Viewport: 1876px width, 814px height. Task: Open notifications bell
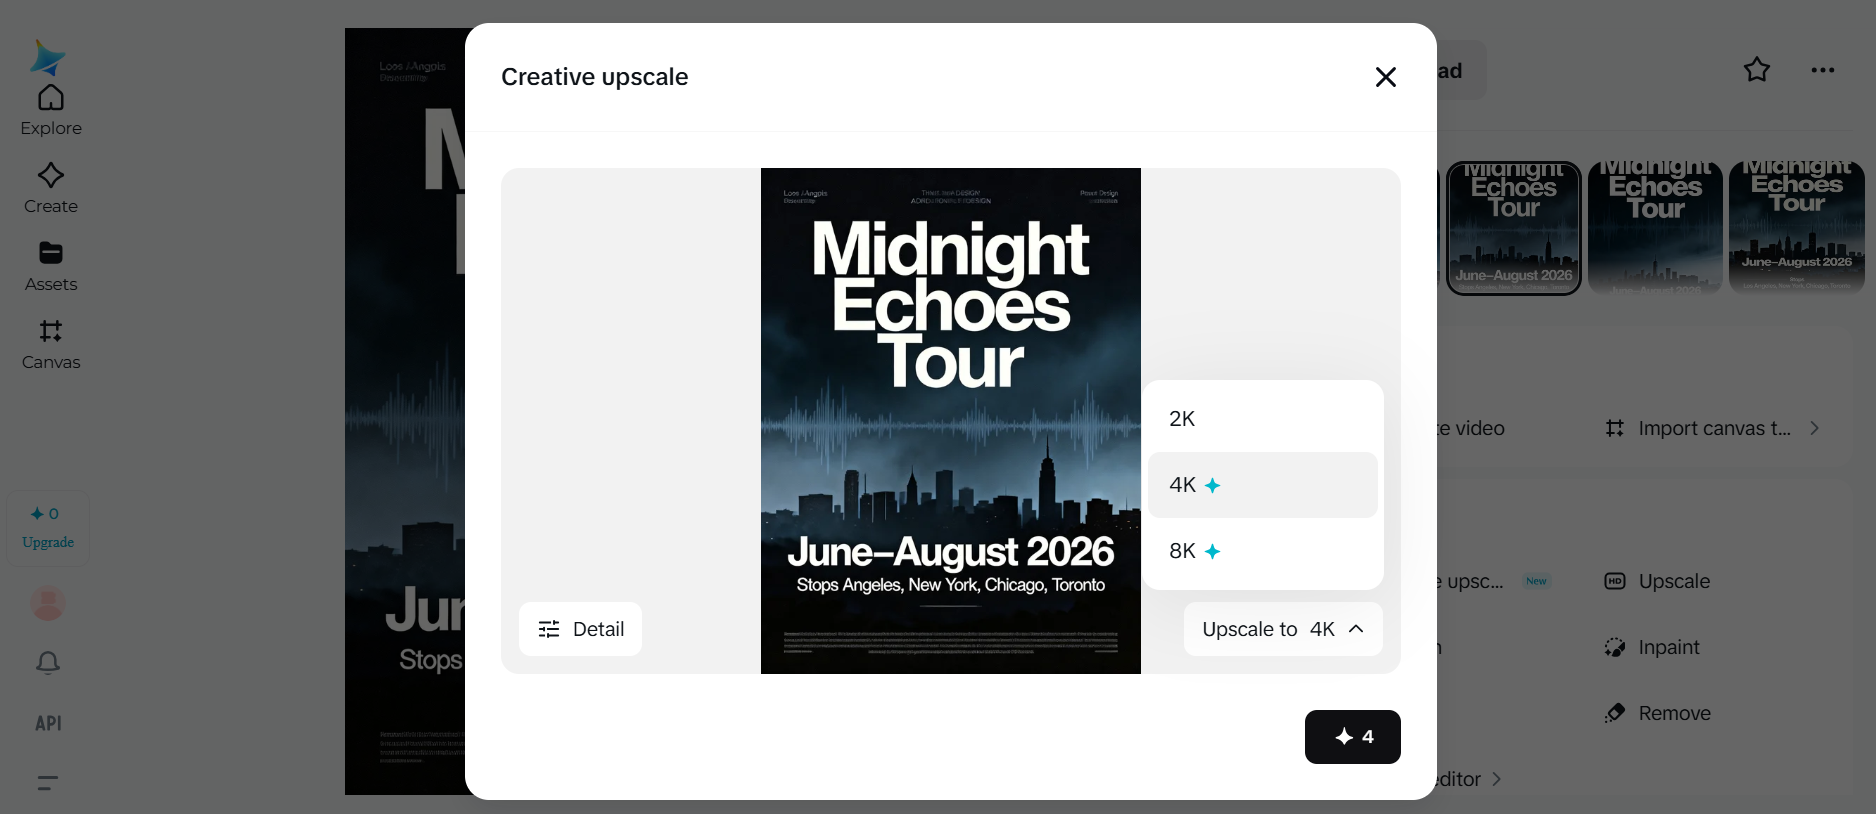pyautogui.click(x=48, y=662)
